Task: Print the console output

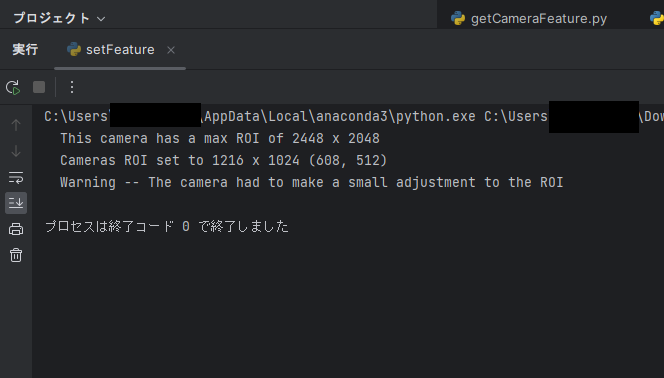Action: point(16,229)
